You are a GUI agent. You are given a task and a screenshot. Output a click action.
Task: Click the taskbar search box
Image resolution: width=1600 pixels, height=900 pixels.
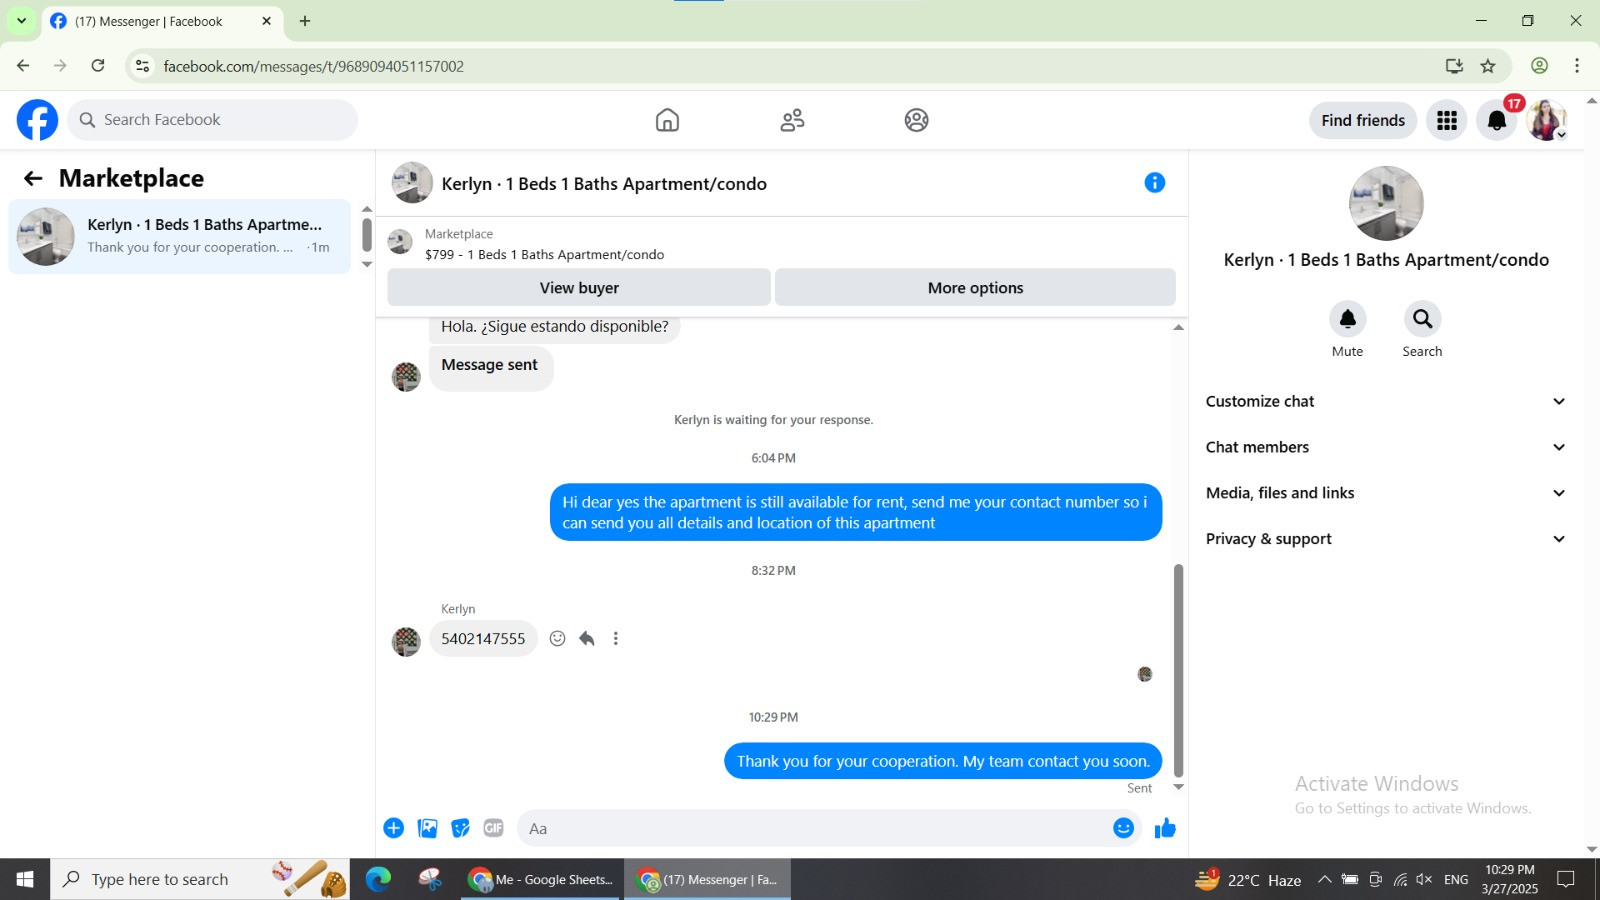pos(200,880)
